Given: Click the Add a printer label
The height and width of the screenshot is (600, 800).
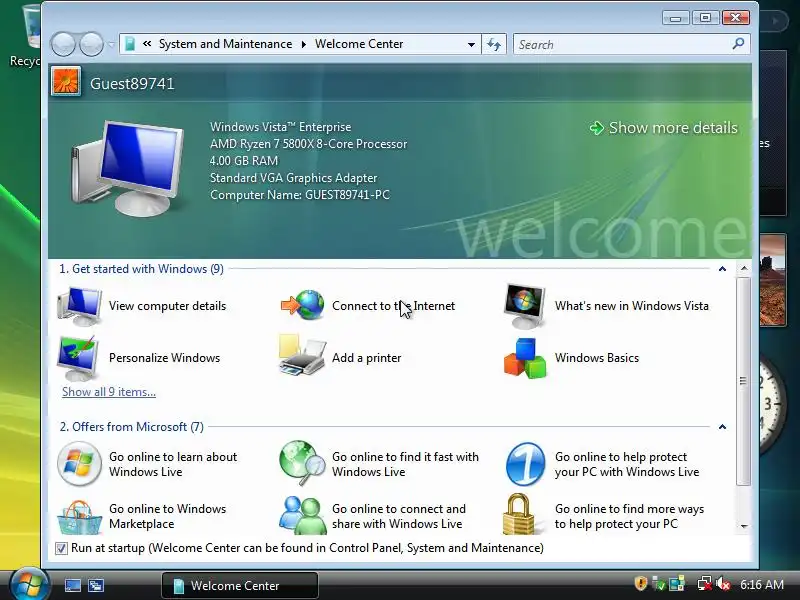Looking at the screenshot, I should (x=366, y=358).
